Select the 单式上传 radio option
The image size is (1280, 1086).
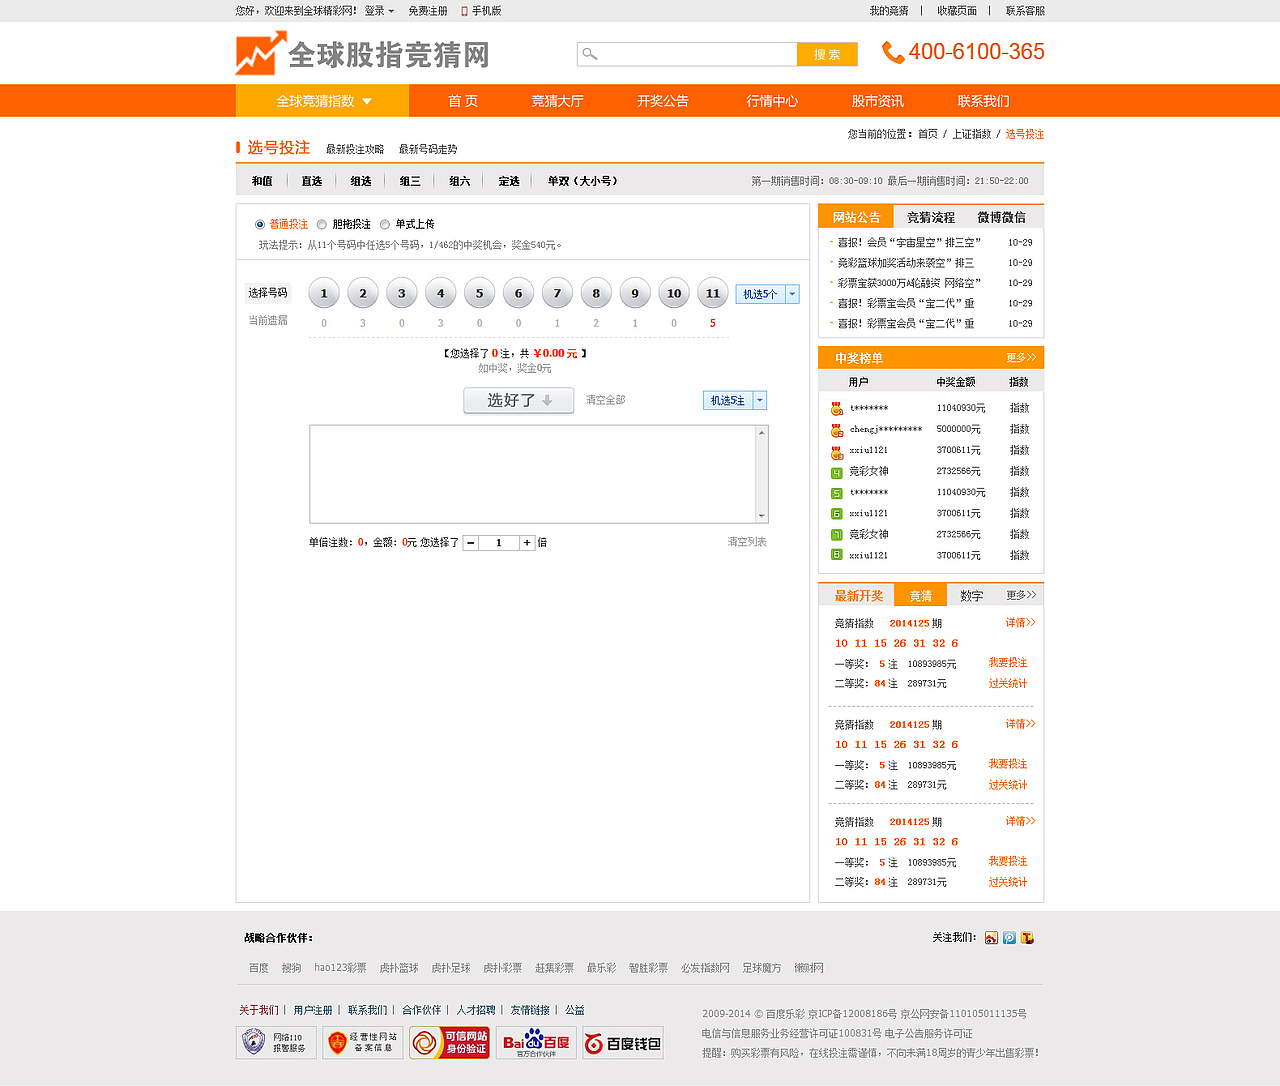pyautogui.click(x=385, y=225)
